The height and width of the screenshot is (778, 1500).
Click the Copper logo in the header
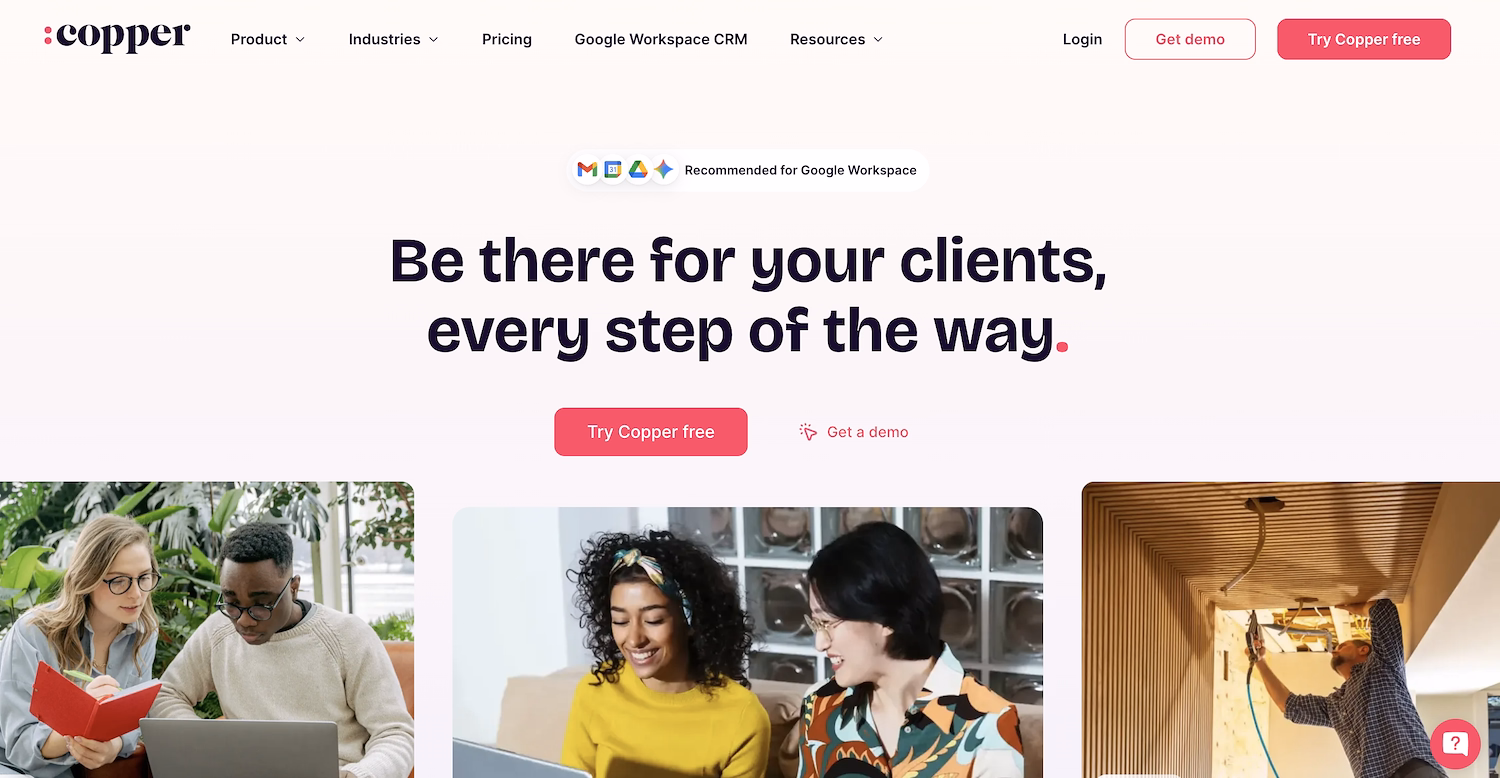pyautogui.click(x=117, y=38)
